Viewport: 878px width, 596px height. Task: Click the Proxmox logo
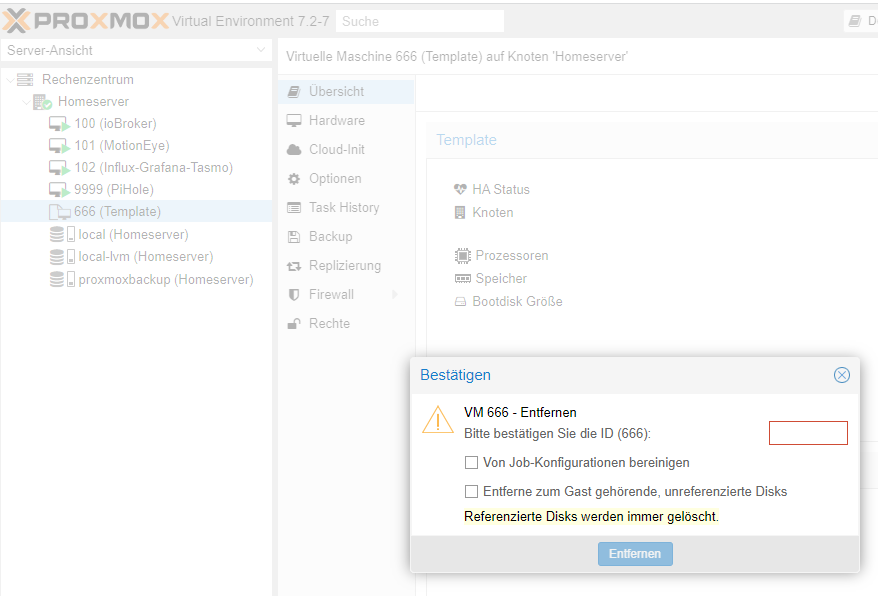coord(85,21)
